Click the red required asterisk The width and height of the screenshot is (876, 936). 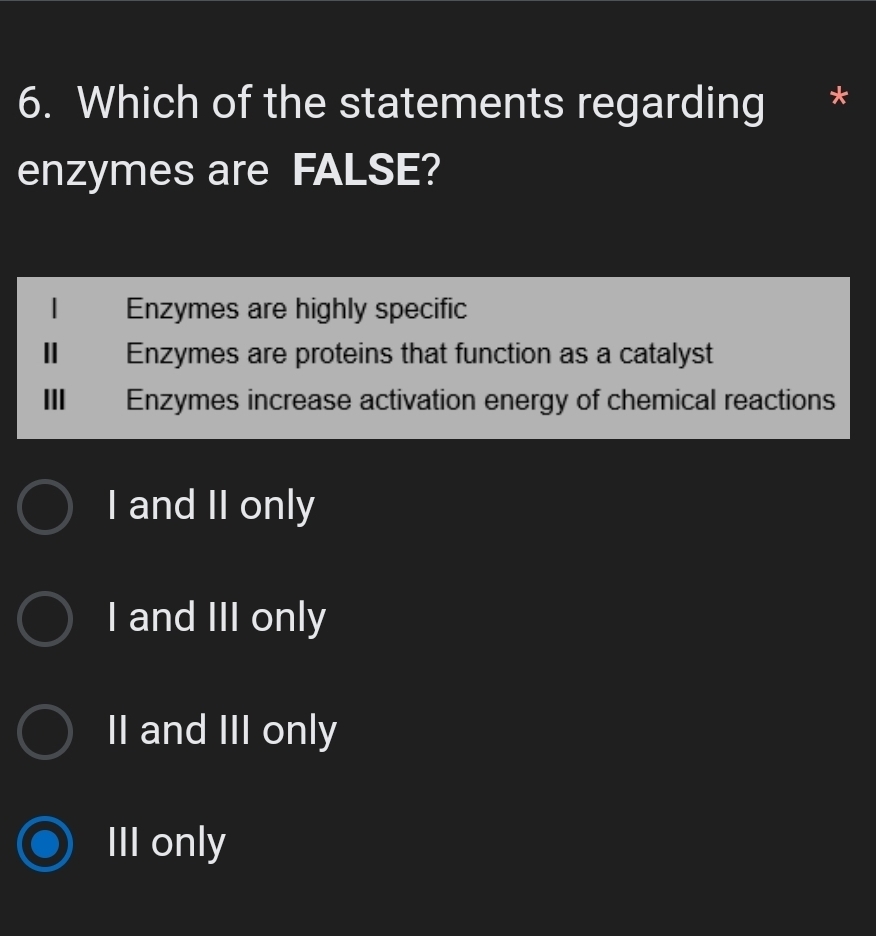coord(837,97)
